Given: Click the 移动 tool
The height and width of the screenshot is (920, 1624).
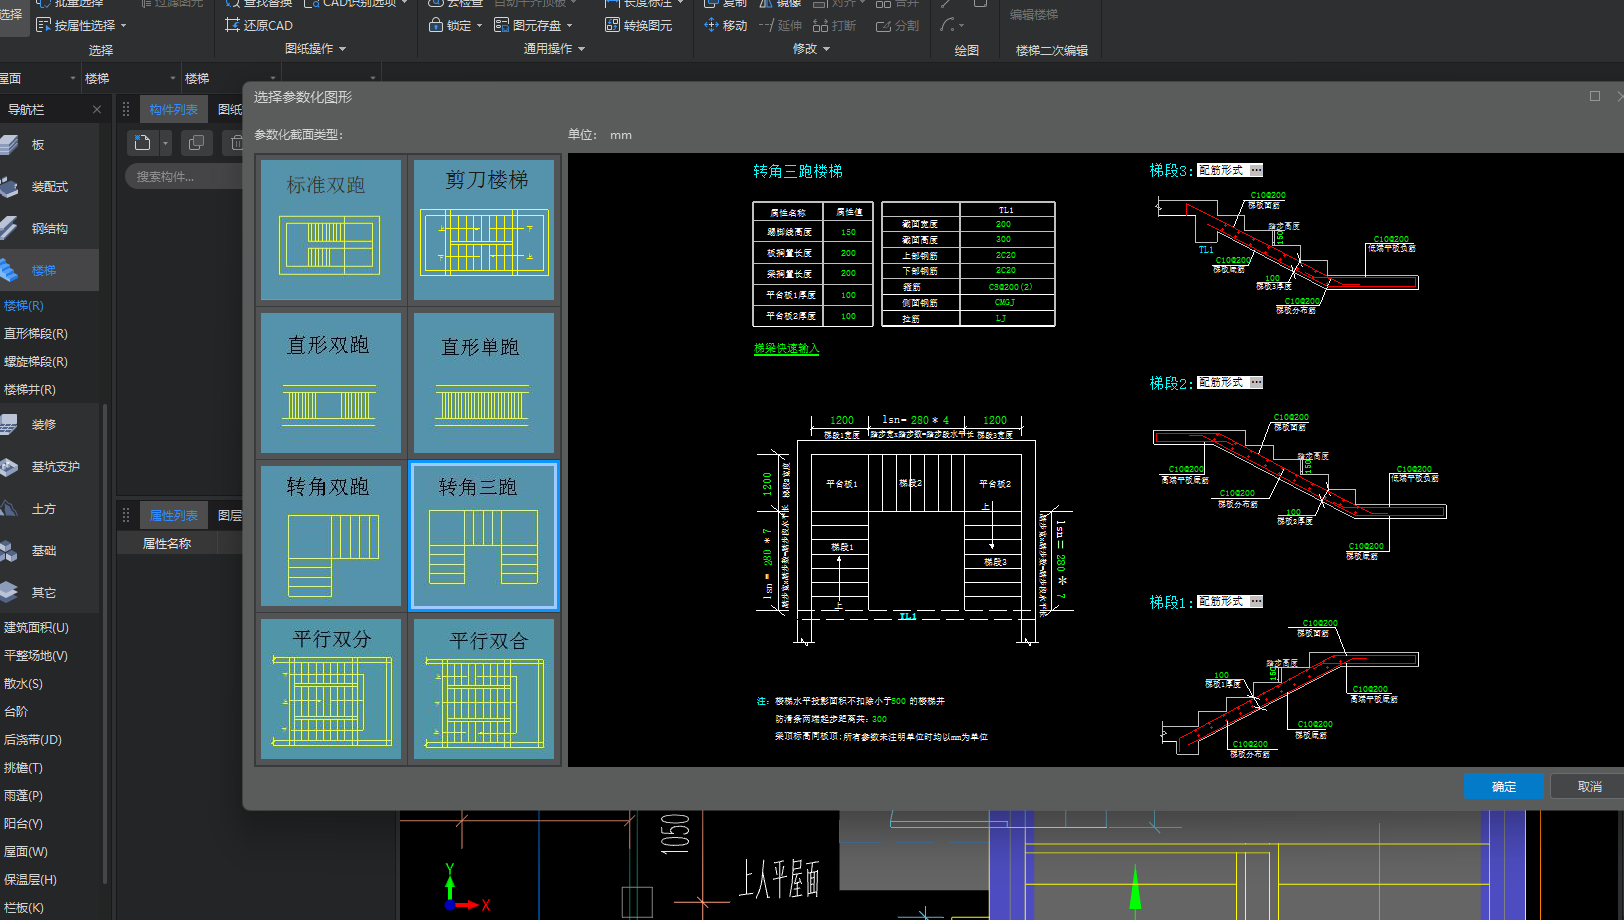Looking at the screenshot, I should [x=726, y=25].
